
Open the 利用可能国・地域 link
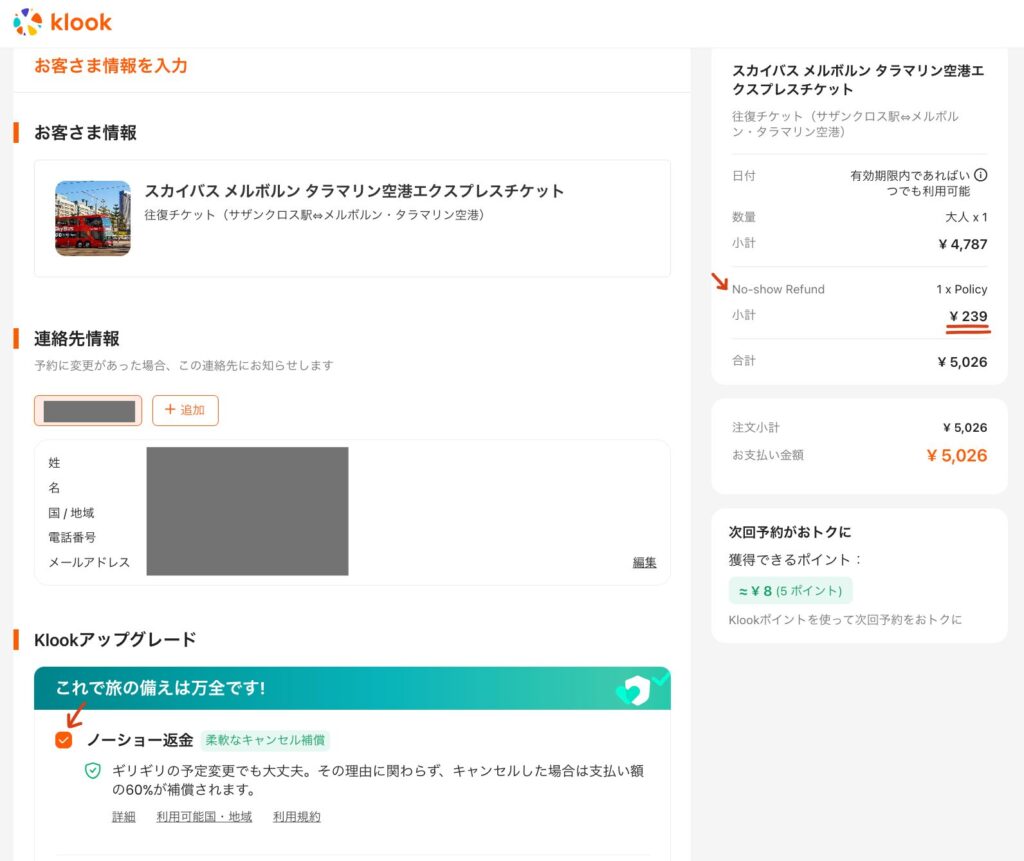[x=204, y=817]
